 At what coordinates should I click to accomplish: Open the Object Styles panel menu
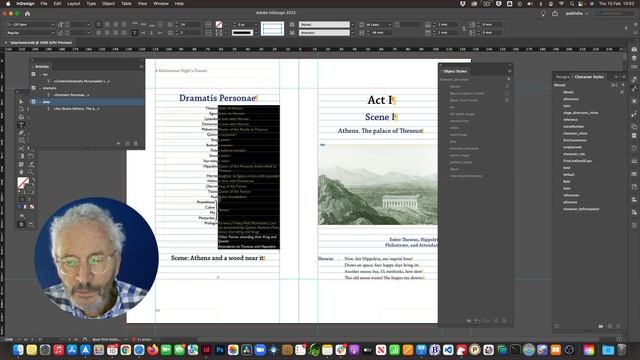(x=509, y=71)
